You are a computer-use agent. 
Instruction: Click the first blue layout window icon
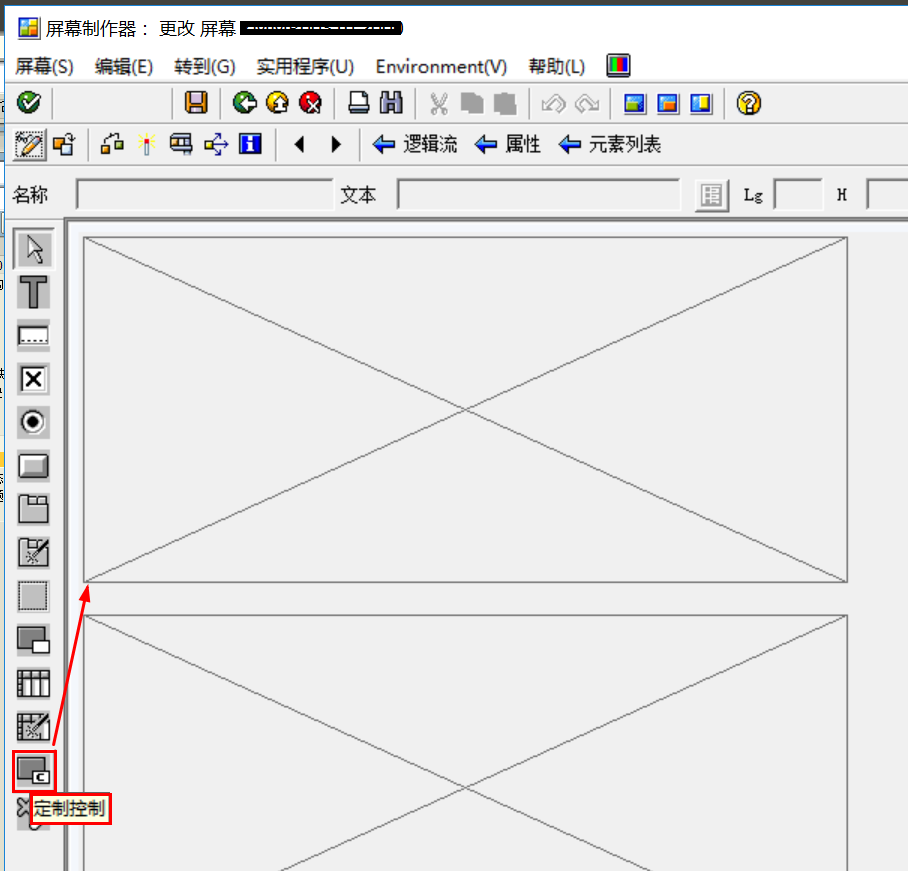(x=635, y=104)
